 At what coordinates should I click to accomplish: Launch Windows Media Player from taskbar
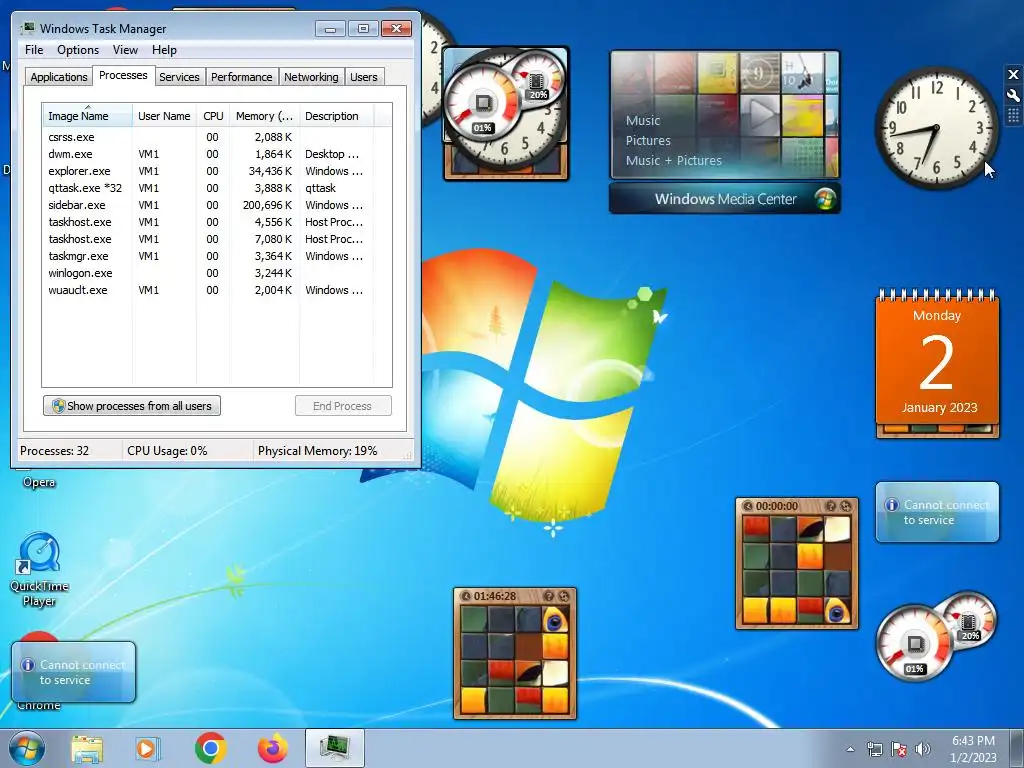tap(148, 749)
